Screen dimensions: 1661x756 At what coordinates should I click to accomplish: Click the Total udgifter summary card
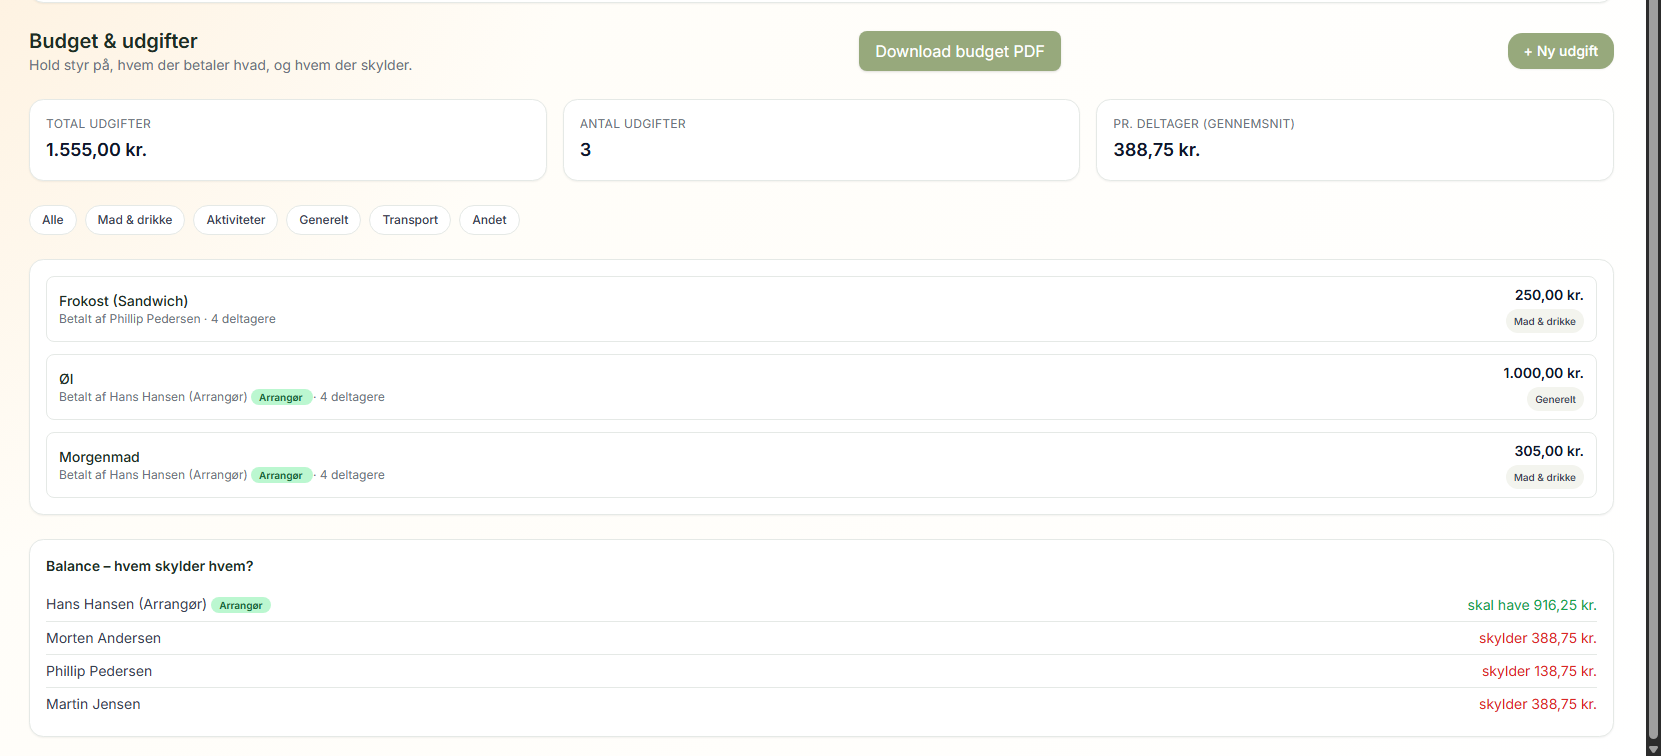point(288,140)
